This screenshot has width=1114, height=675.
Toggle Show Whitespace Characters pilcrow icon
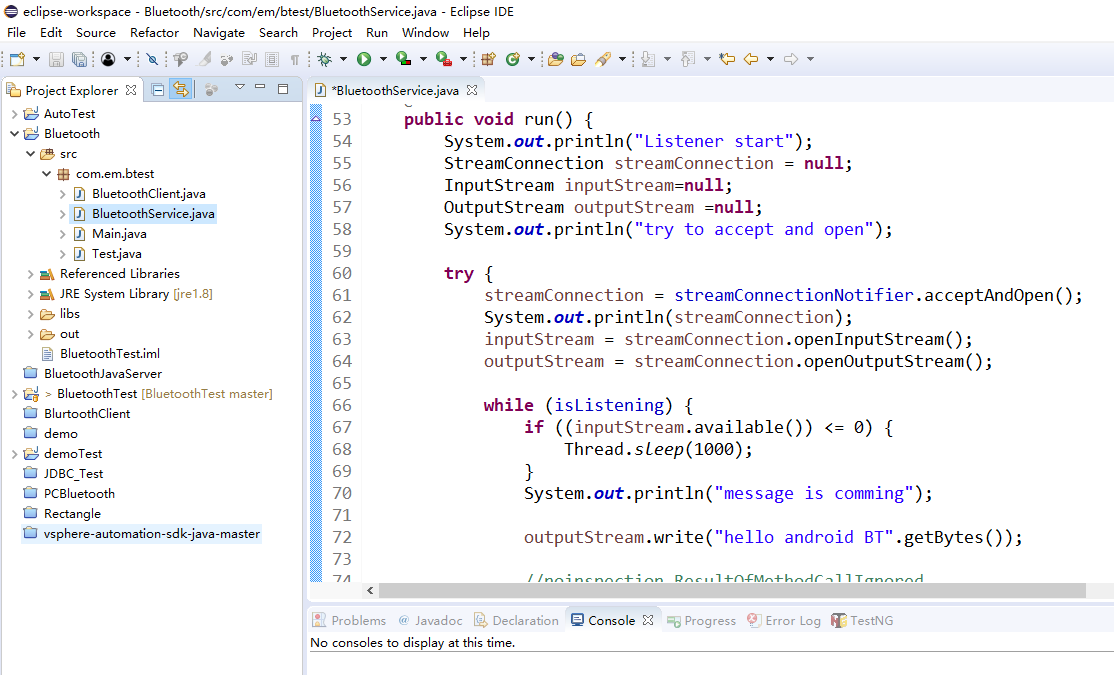295,60
